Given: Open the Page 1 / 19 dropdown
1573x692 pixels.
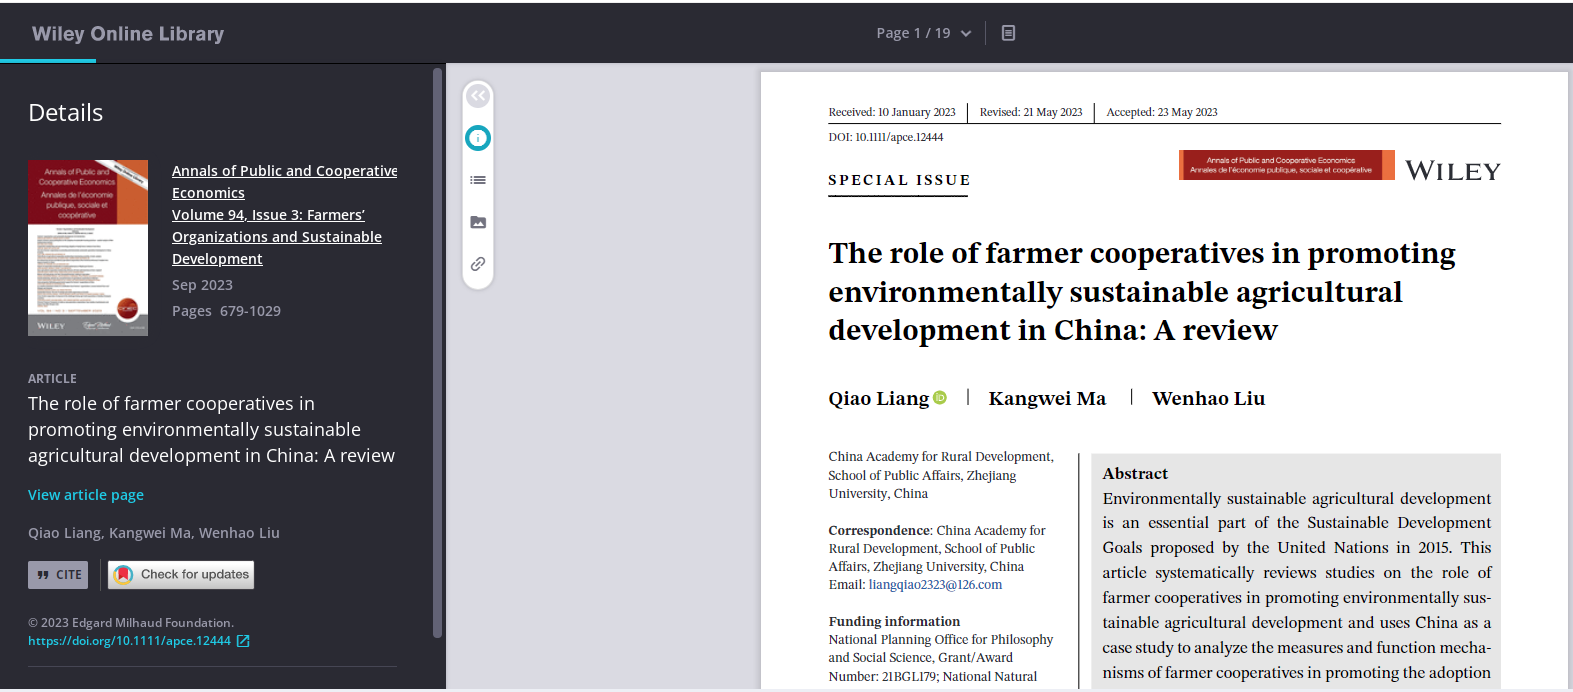Looking at the screenshot, I should pyautogui.click(x=923, y=33).
